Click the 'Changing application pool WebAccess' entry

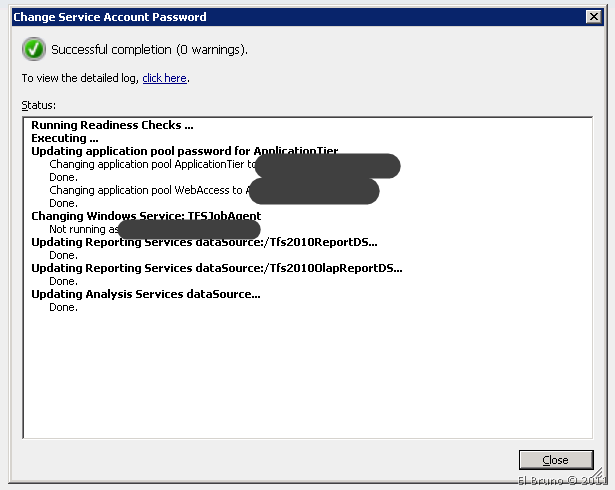pyautogui.click(x=145, y=190)
